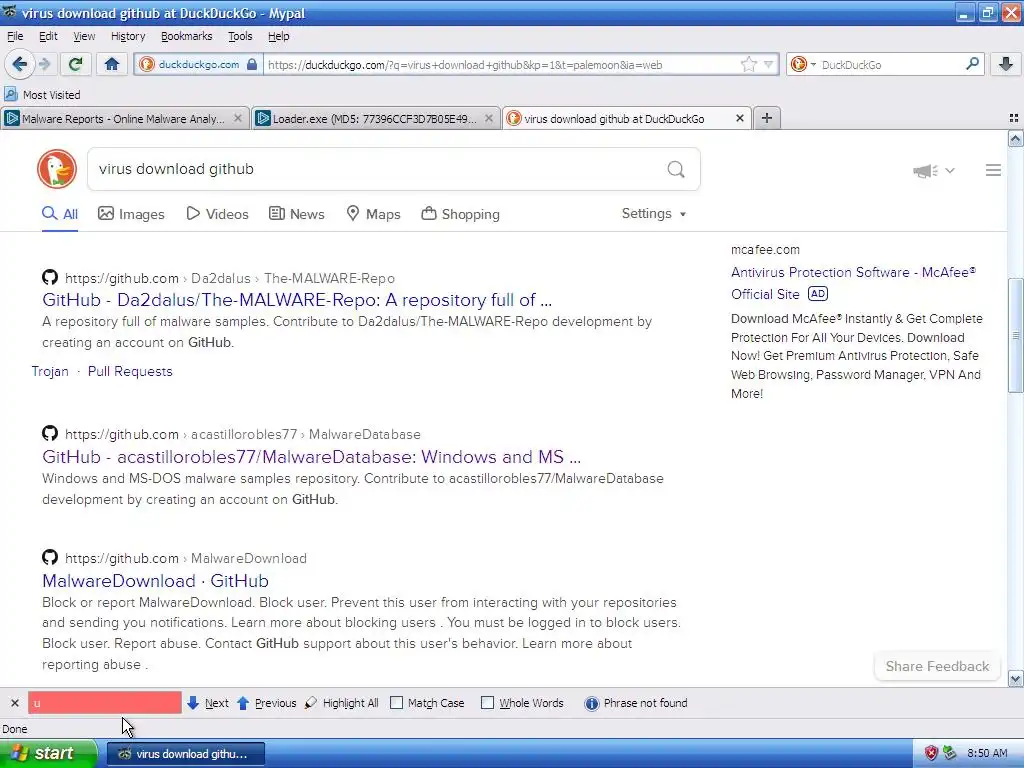This screenshot has height=768, width=1024.
Task: Switch to Shopping results
Action: pyautogui.click(x=460, y=214)
